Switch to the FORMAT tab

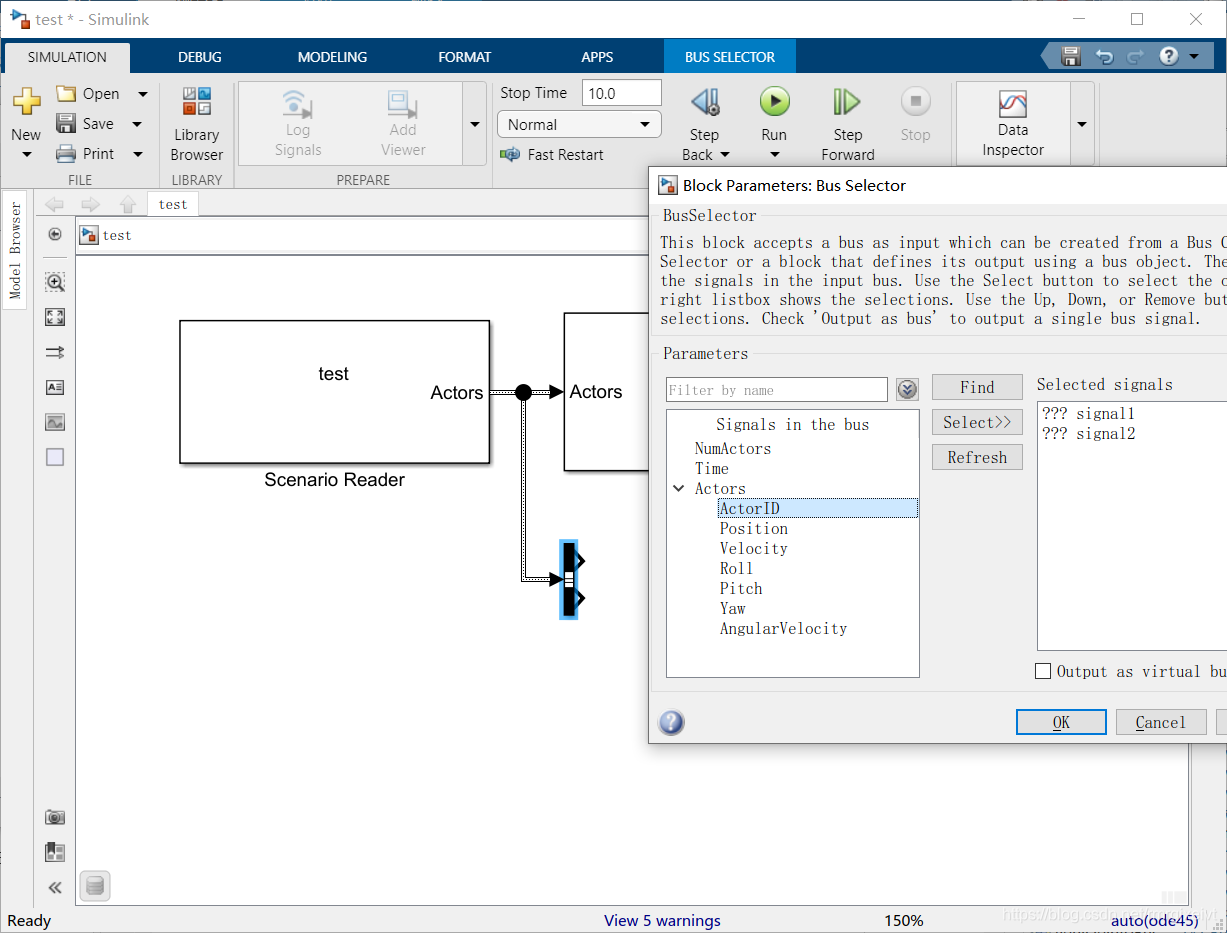(465, 57)
